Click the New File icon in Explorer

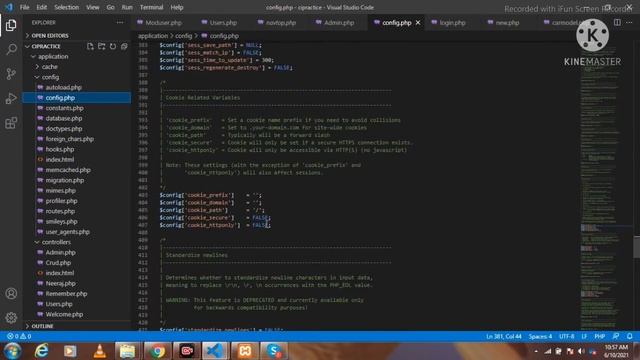[90, 46]
